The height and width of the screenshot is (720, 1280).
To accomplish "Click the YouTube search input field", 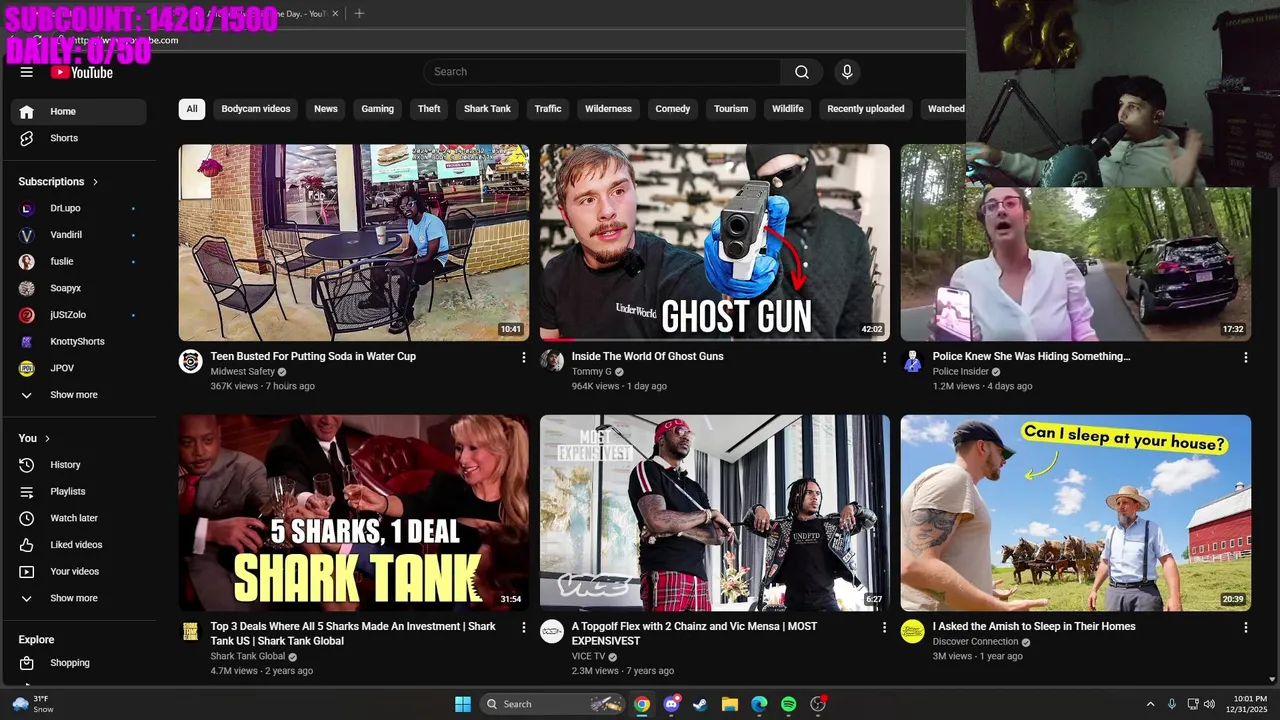I will pos(602,72).
